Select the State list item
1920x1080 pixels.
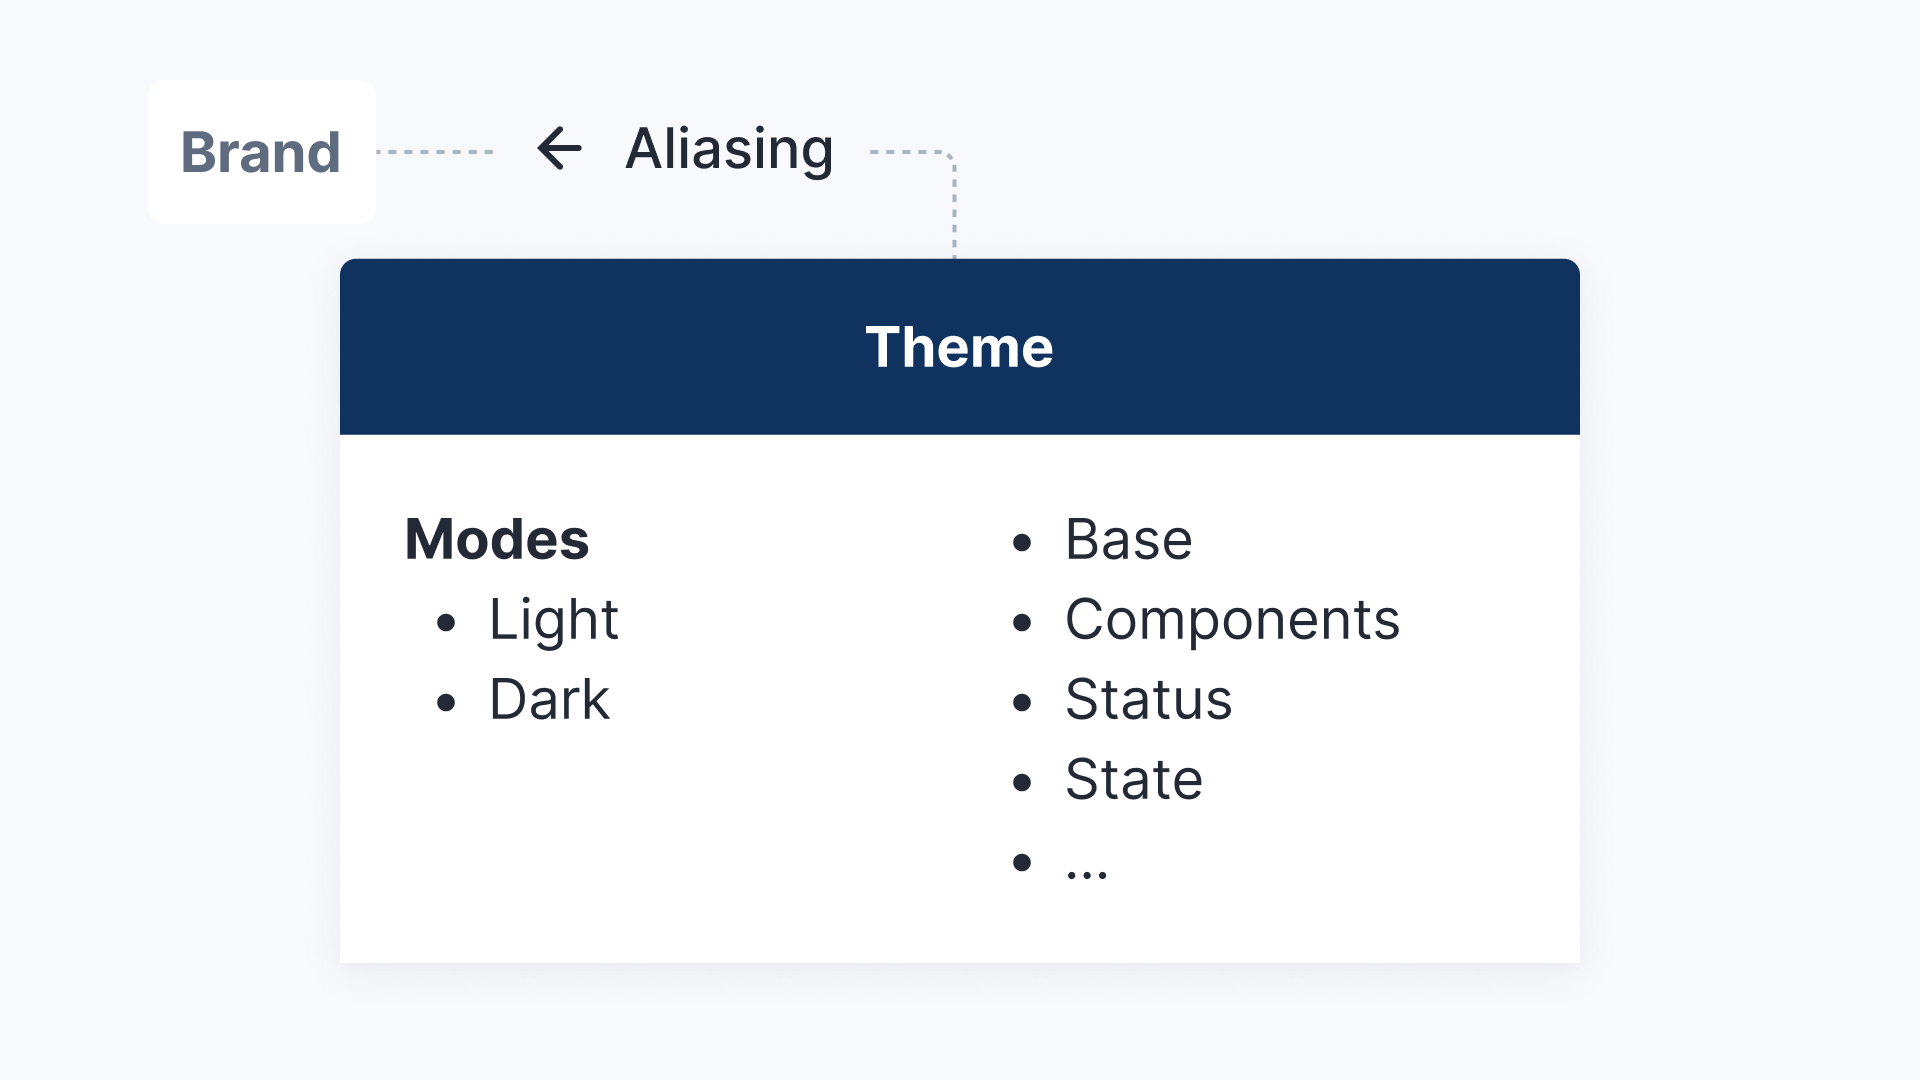(x=1133, y=779)
